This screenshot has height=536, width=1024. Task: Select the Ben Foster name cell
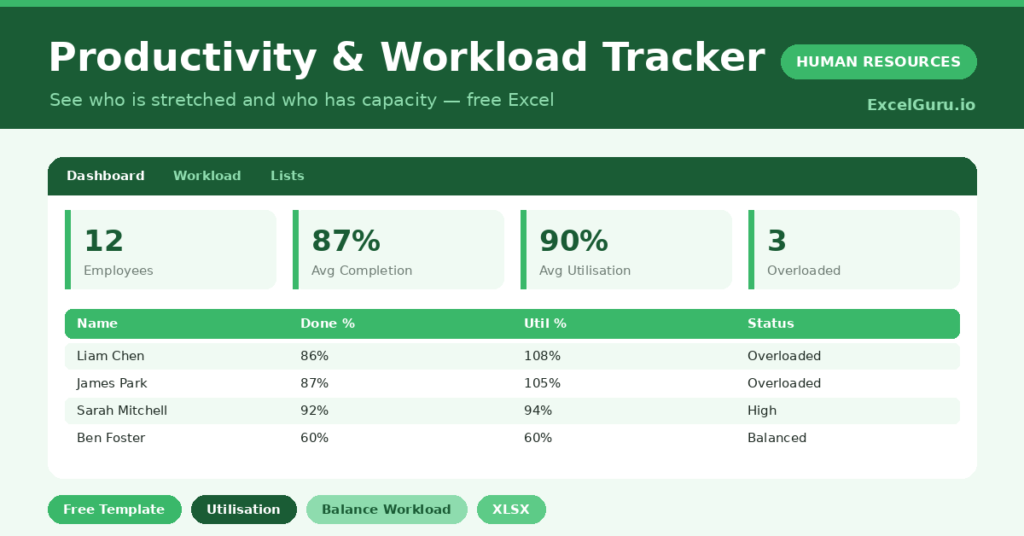(x=111, y=438)
